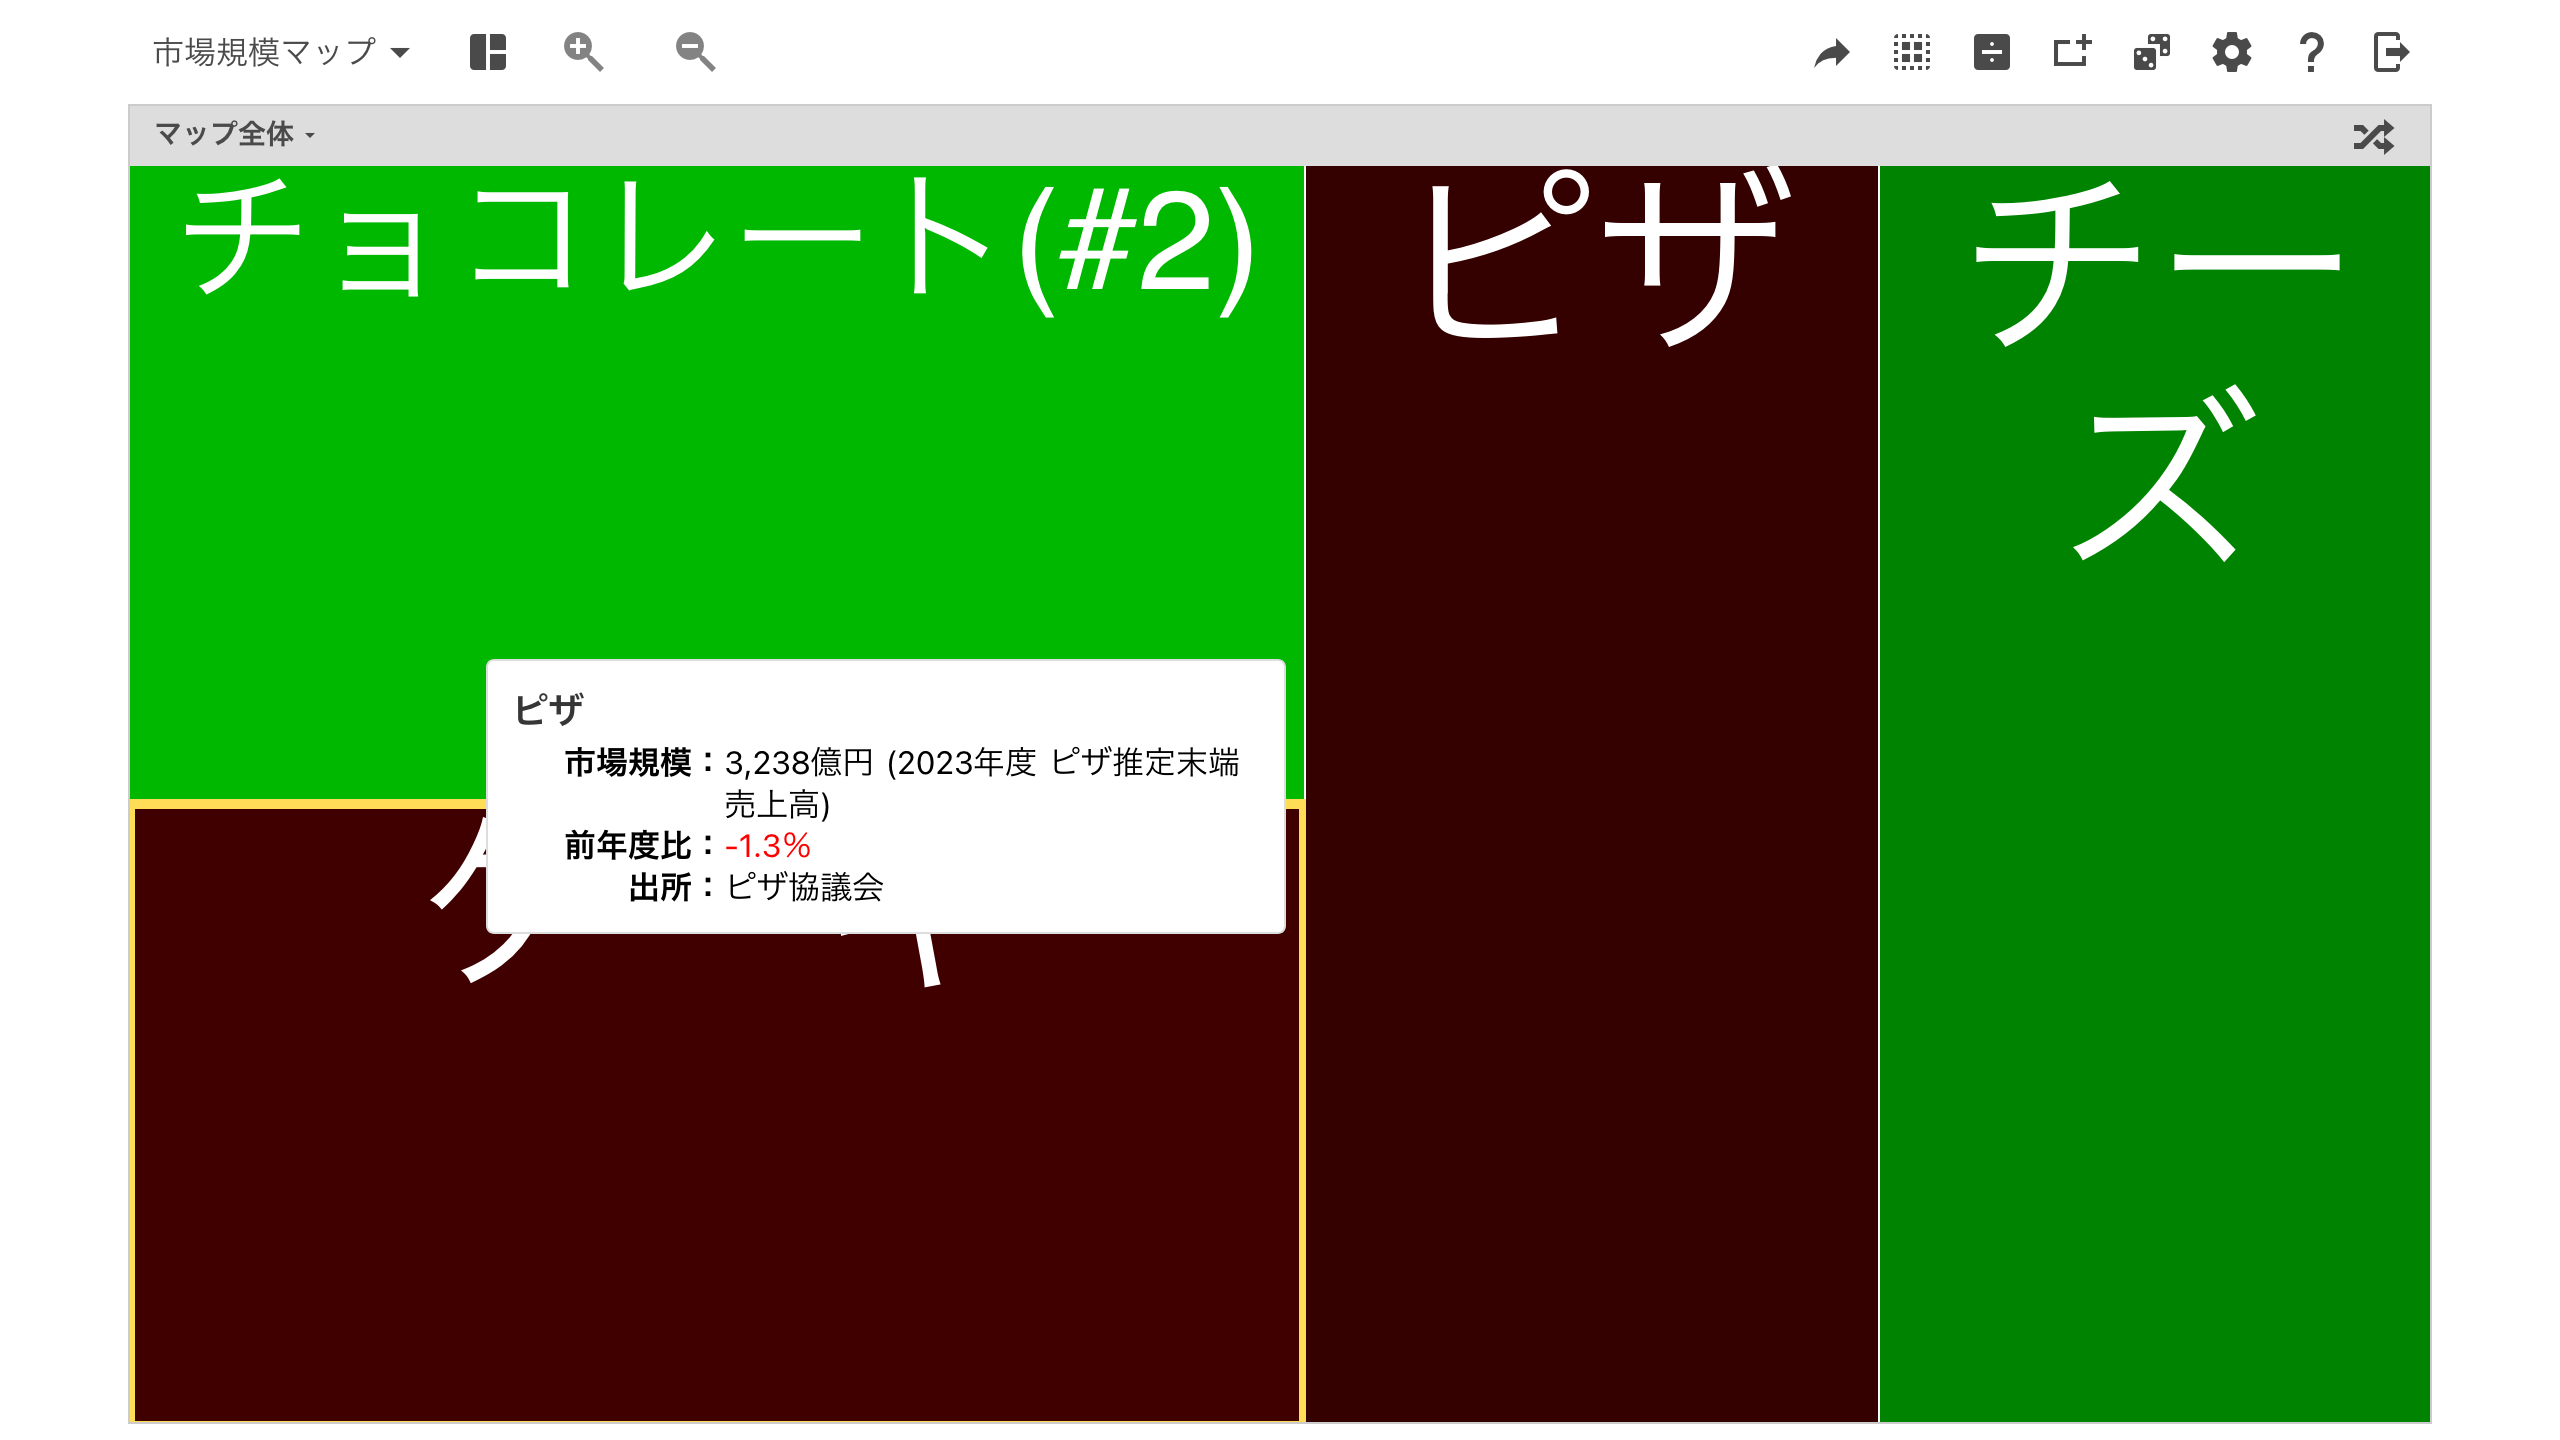Click the ピザ tooltip title
Screen dimensions: 2560x1440
(x=549, y=709)
